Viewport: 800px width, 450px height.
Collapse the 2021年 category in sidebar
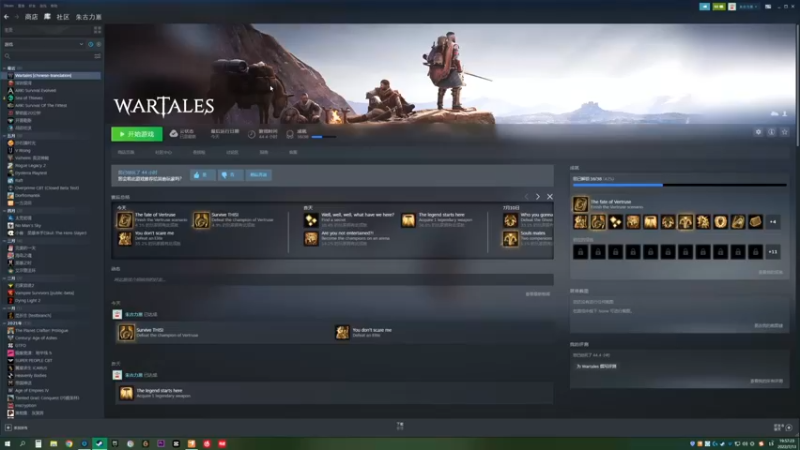pos(5,323)
